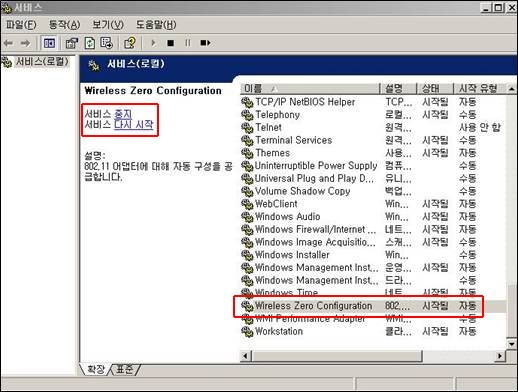
Task: Click the gear icon of Themes
Action: coord(247,153)
